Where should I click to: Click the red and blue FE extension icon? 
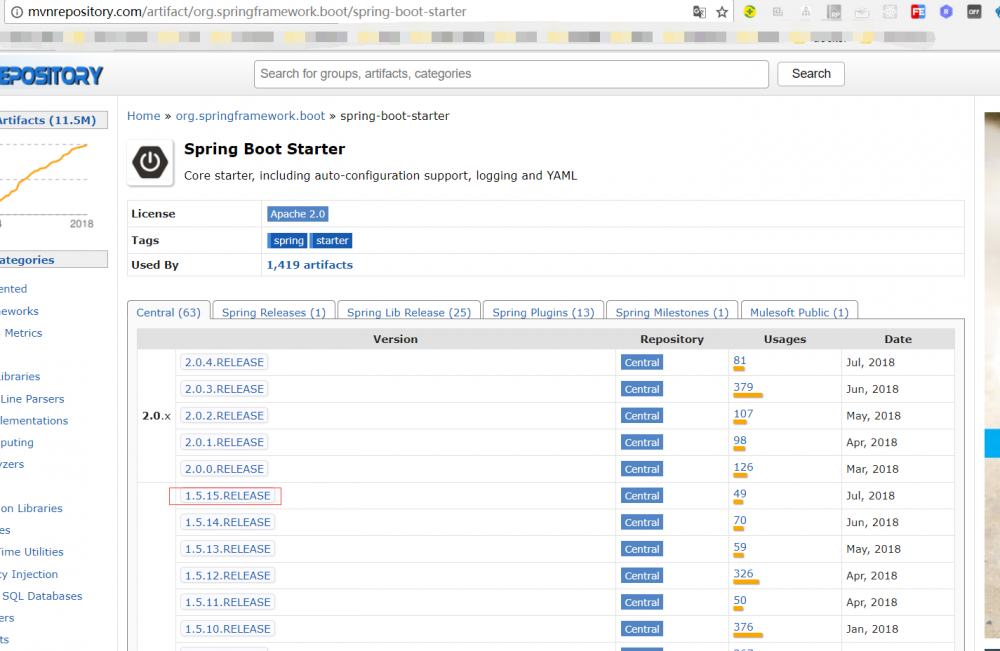coord(918,11)
